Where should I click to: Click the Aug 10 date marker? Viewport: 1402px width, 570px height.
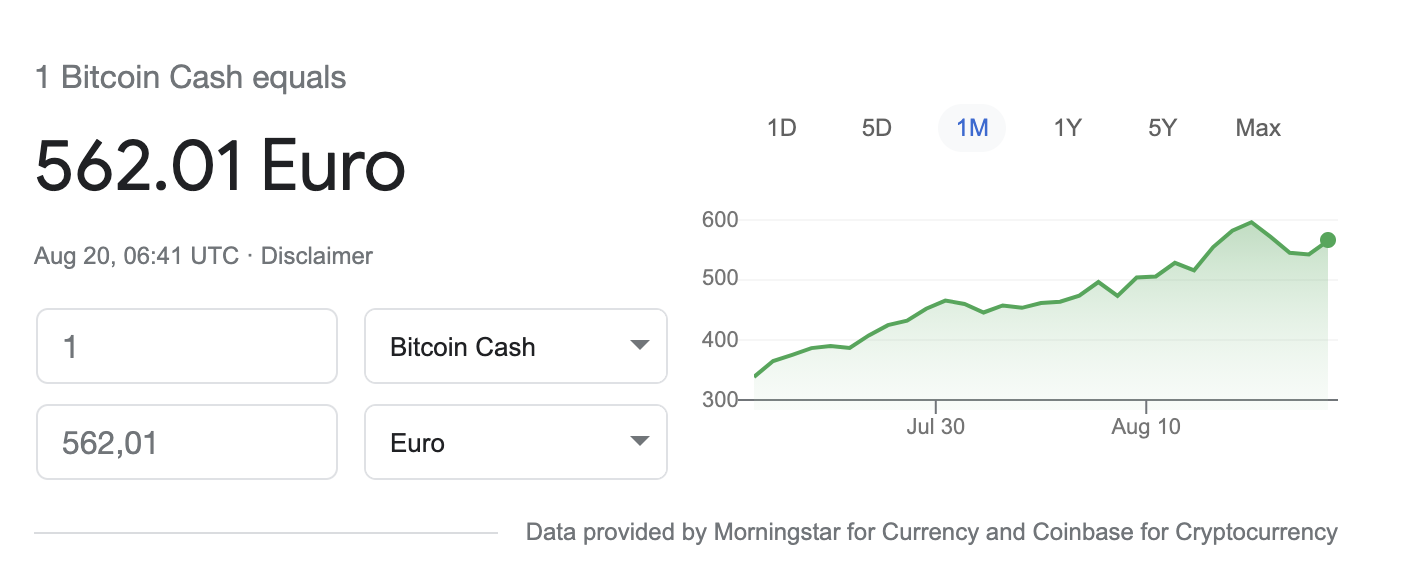(x=1146, y=428)
